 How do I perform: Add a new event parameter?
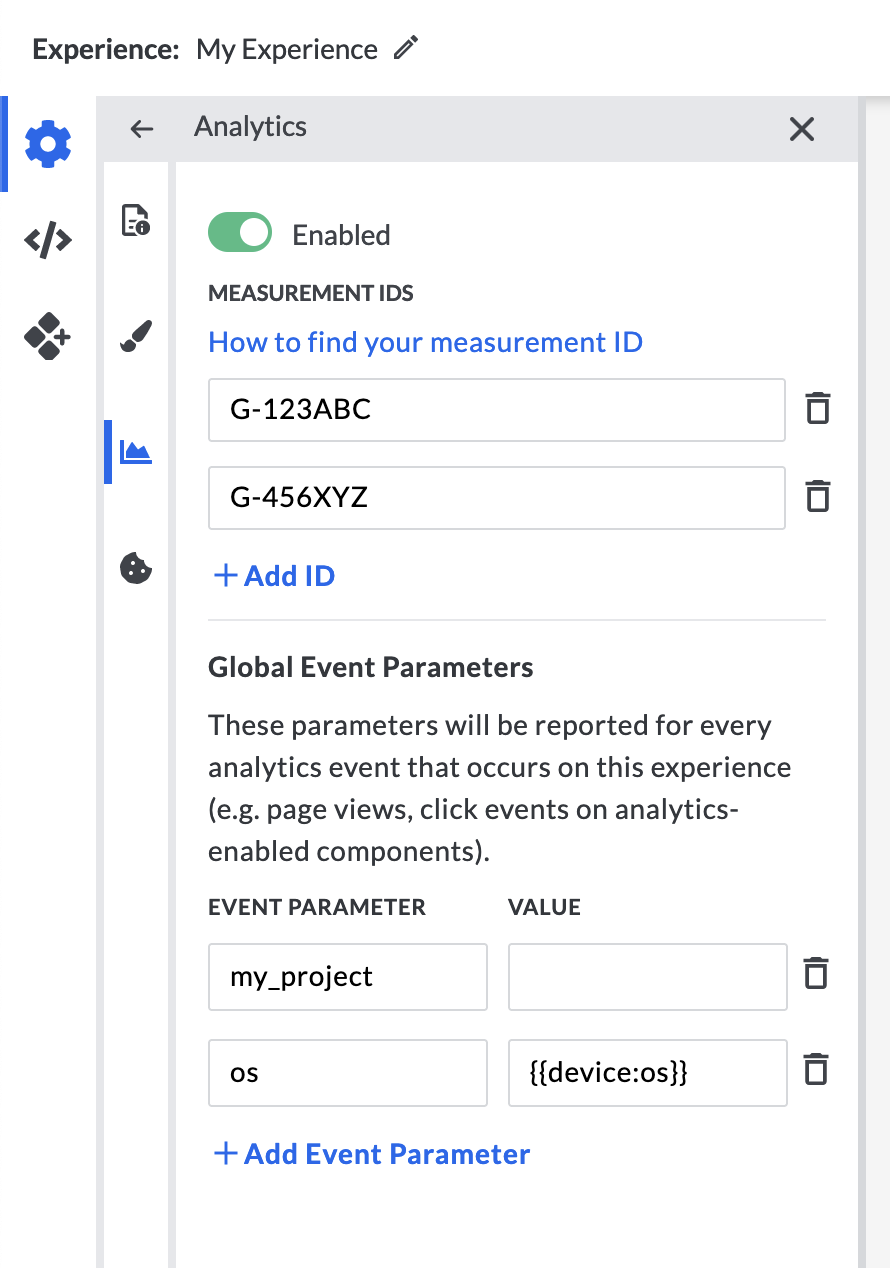click(x=371, y=1153)
